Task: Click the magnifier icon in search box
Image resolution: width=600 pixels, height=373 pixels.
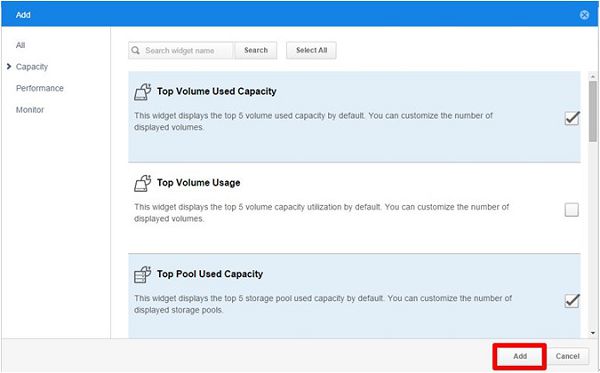Action: click(x=135, y=50)
